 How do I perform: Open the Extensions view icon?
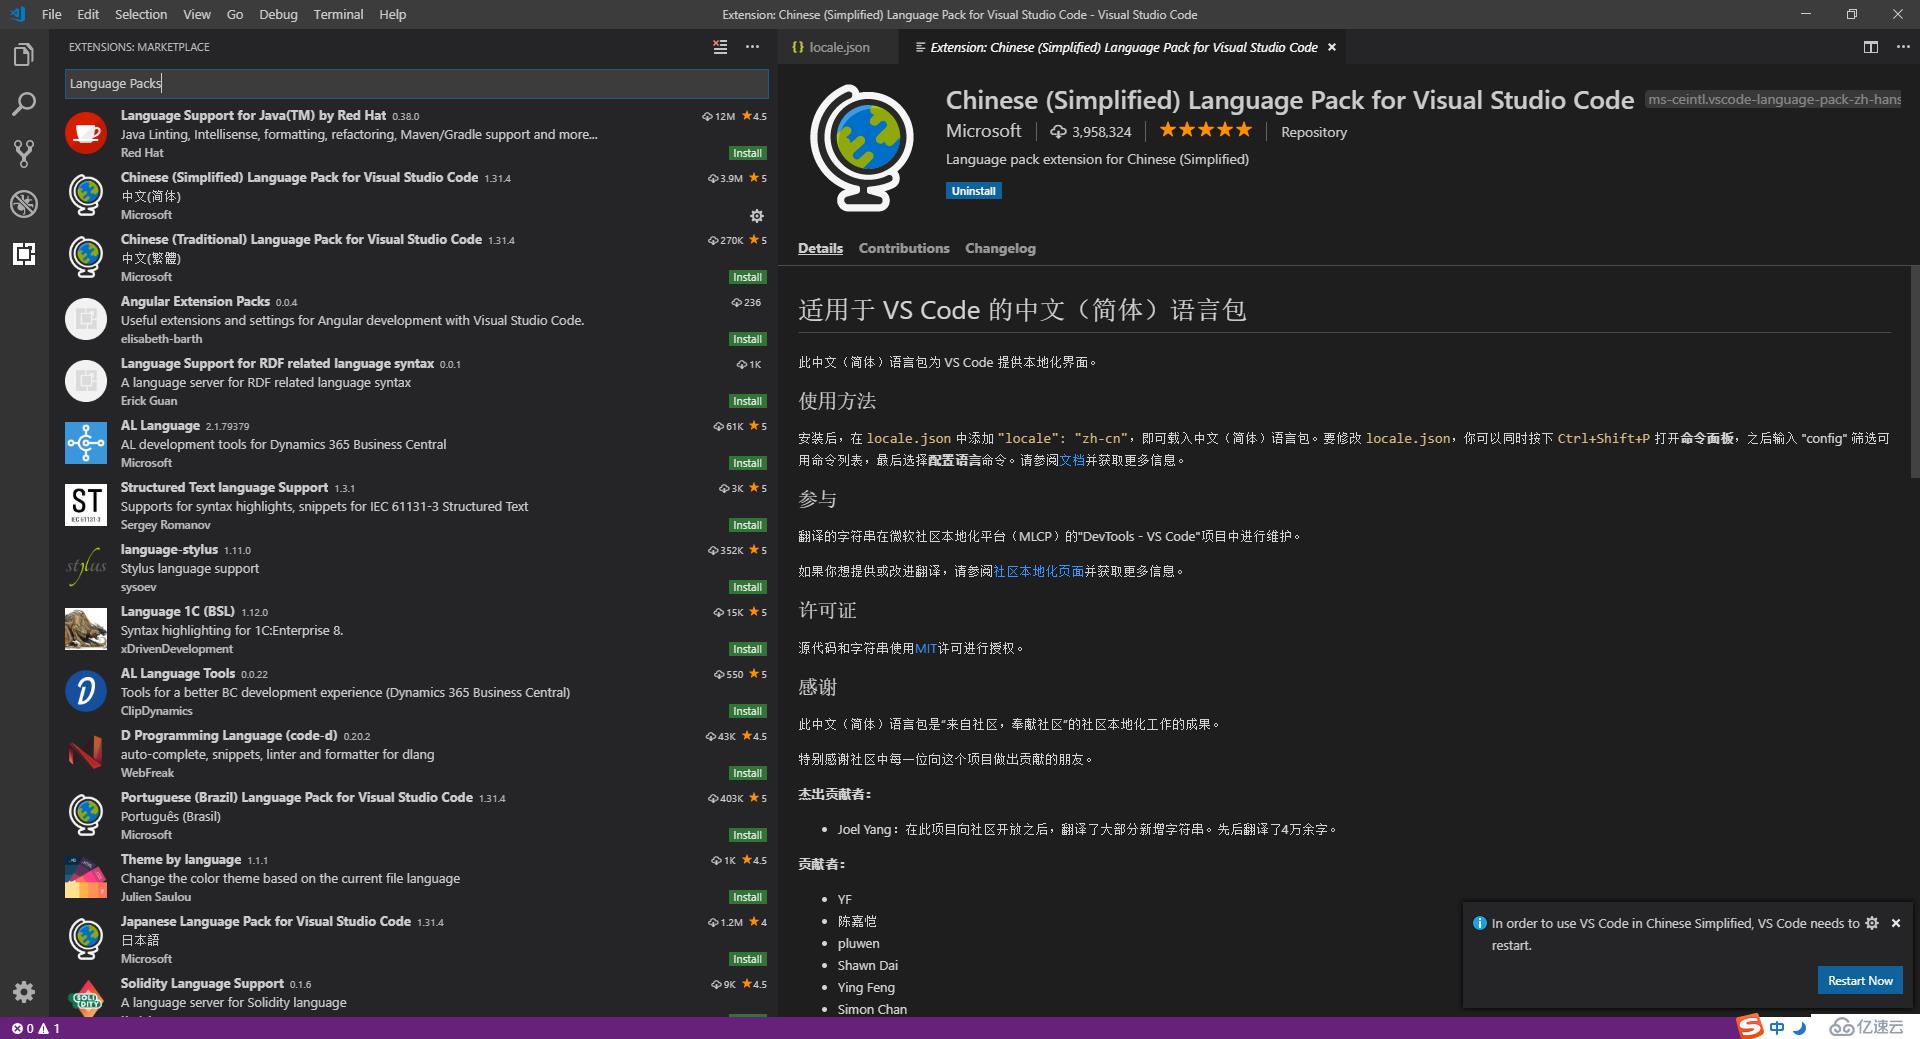pos(24,254)
